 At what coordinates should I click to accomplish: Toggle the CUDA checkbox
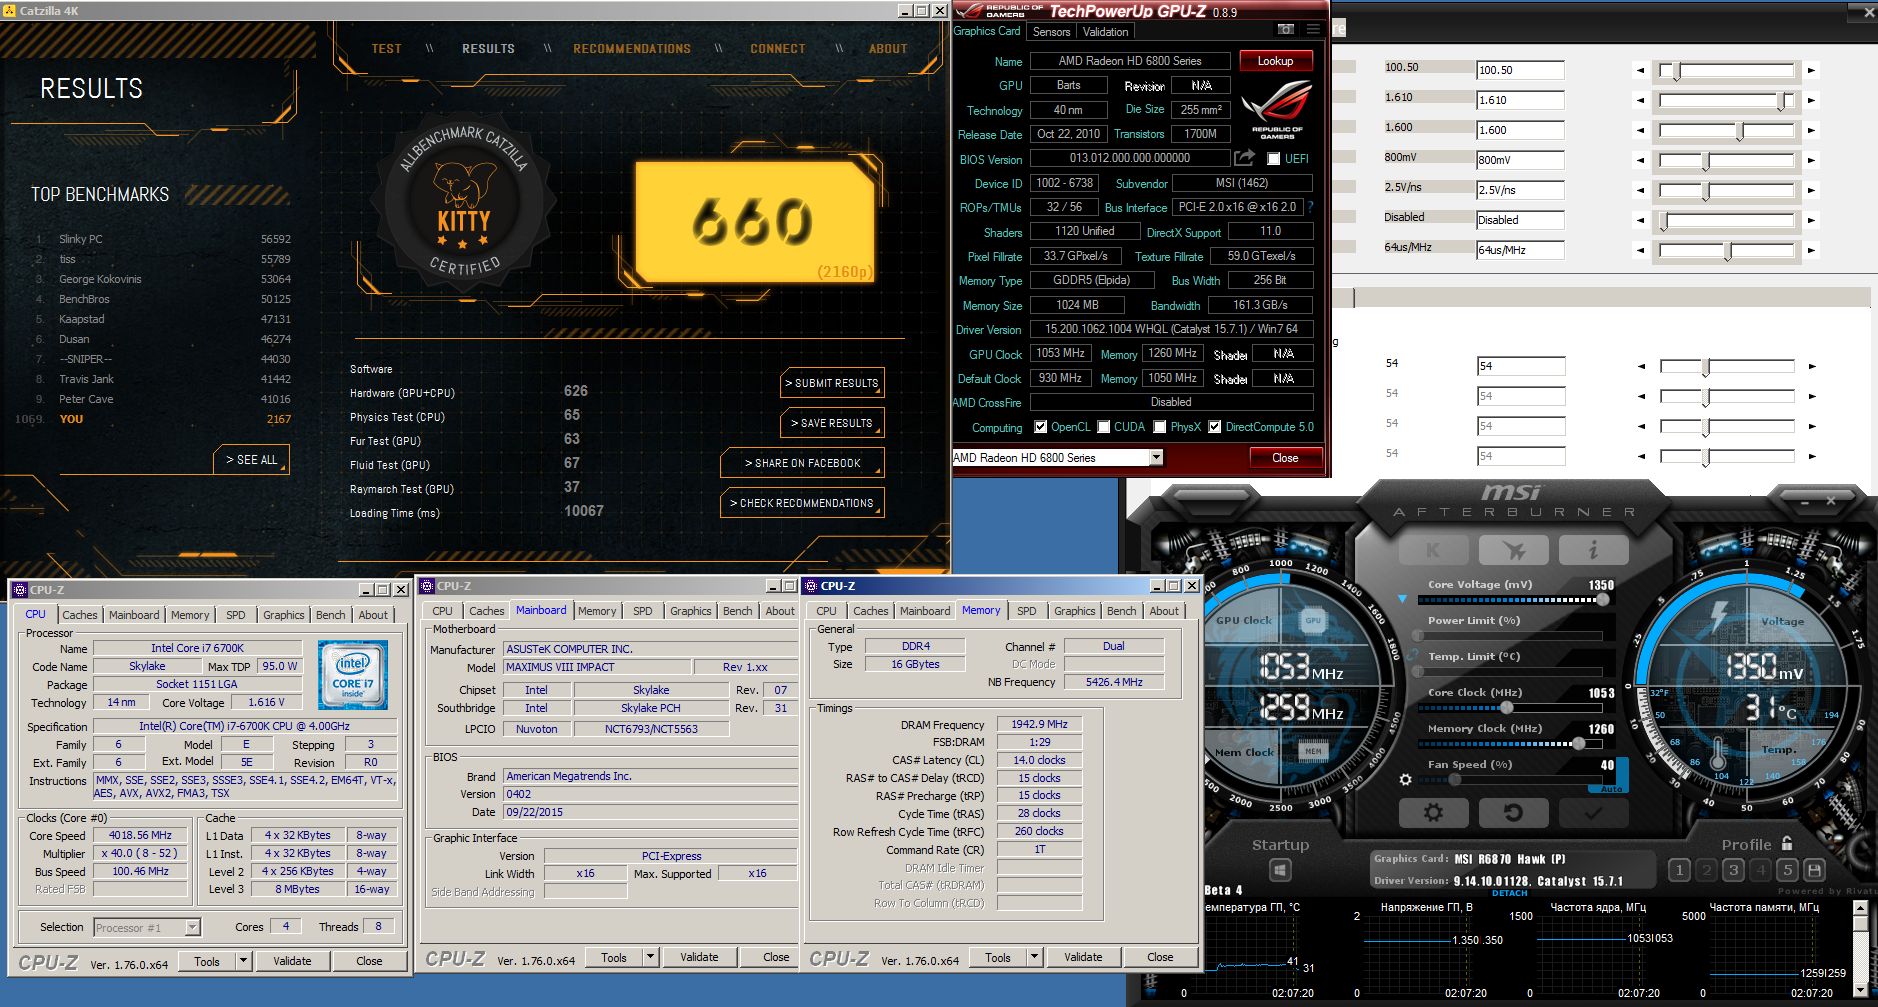pyautogui.click(x=1103, y=427)
